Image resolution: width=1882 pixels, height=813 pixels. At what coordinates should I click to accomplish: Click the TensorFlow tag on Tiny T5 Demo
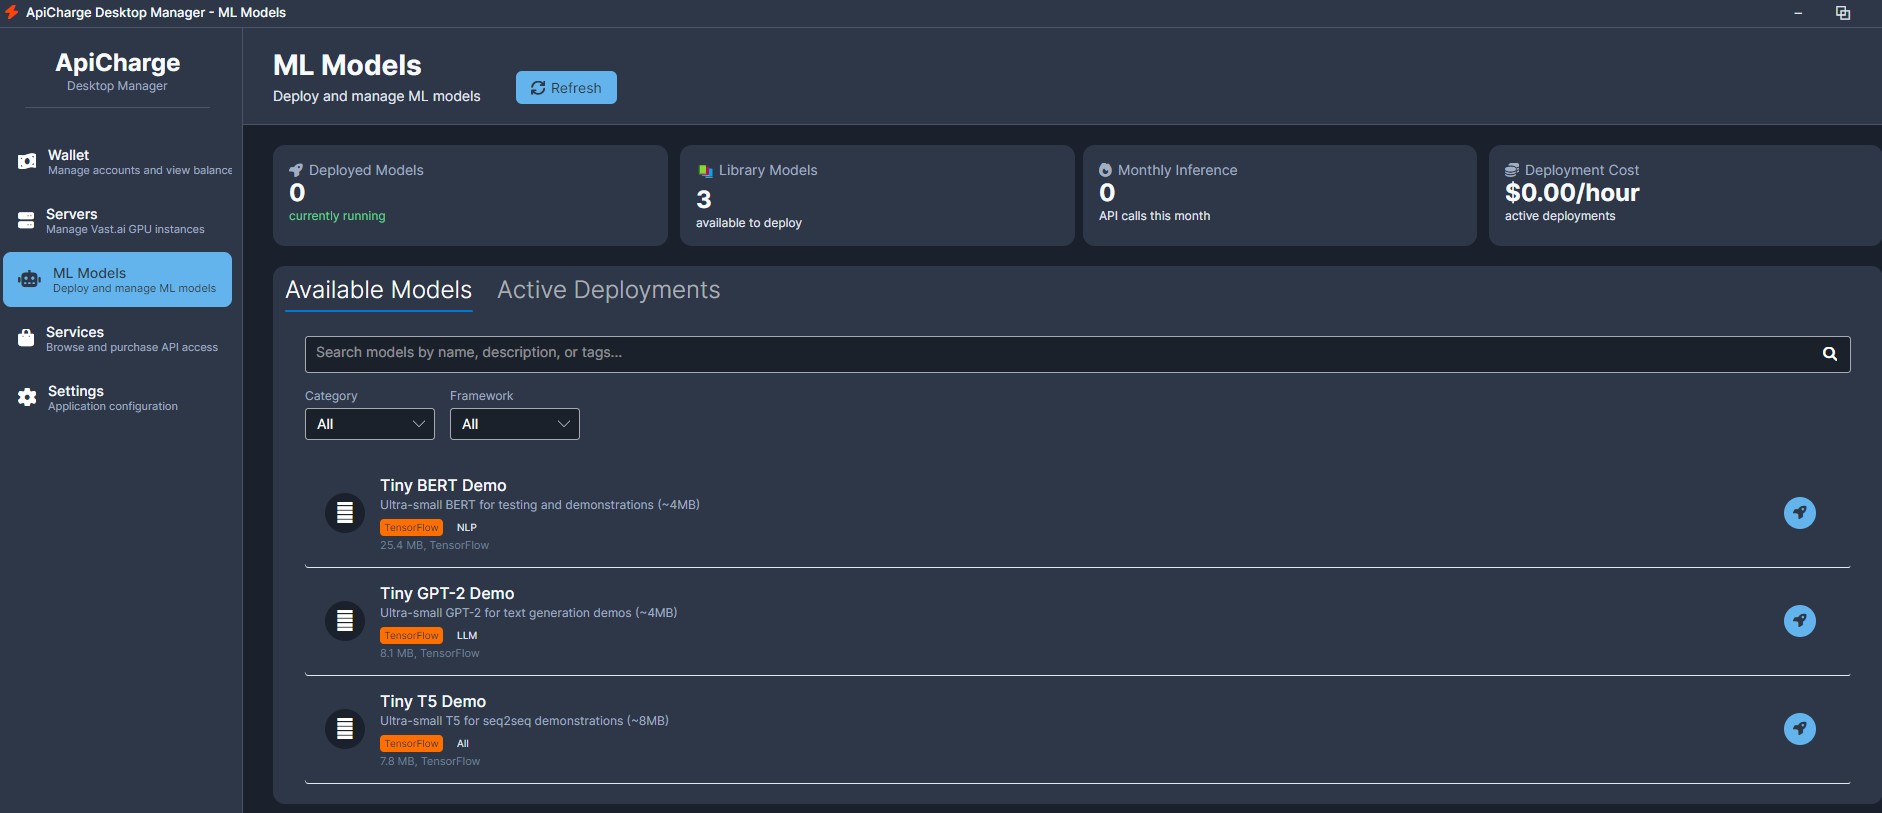pos(411,744)
